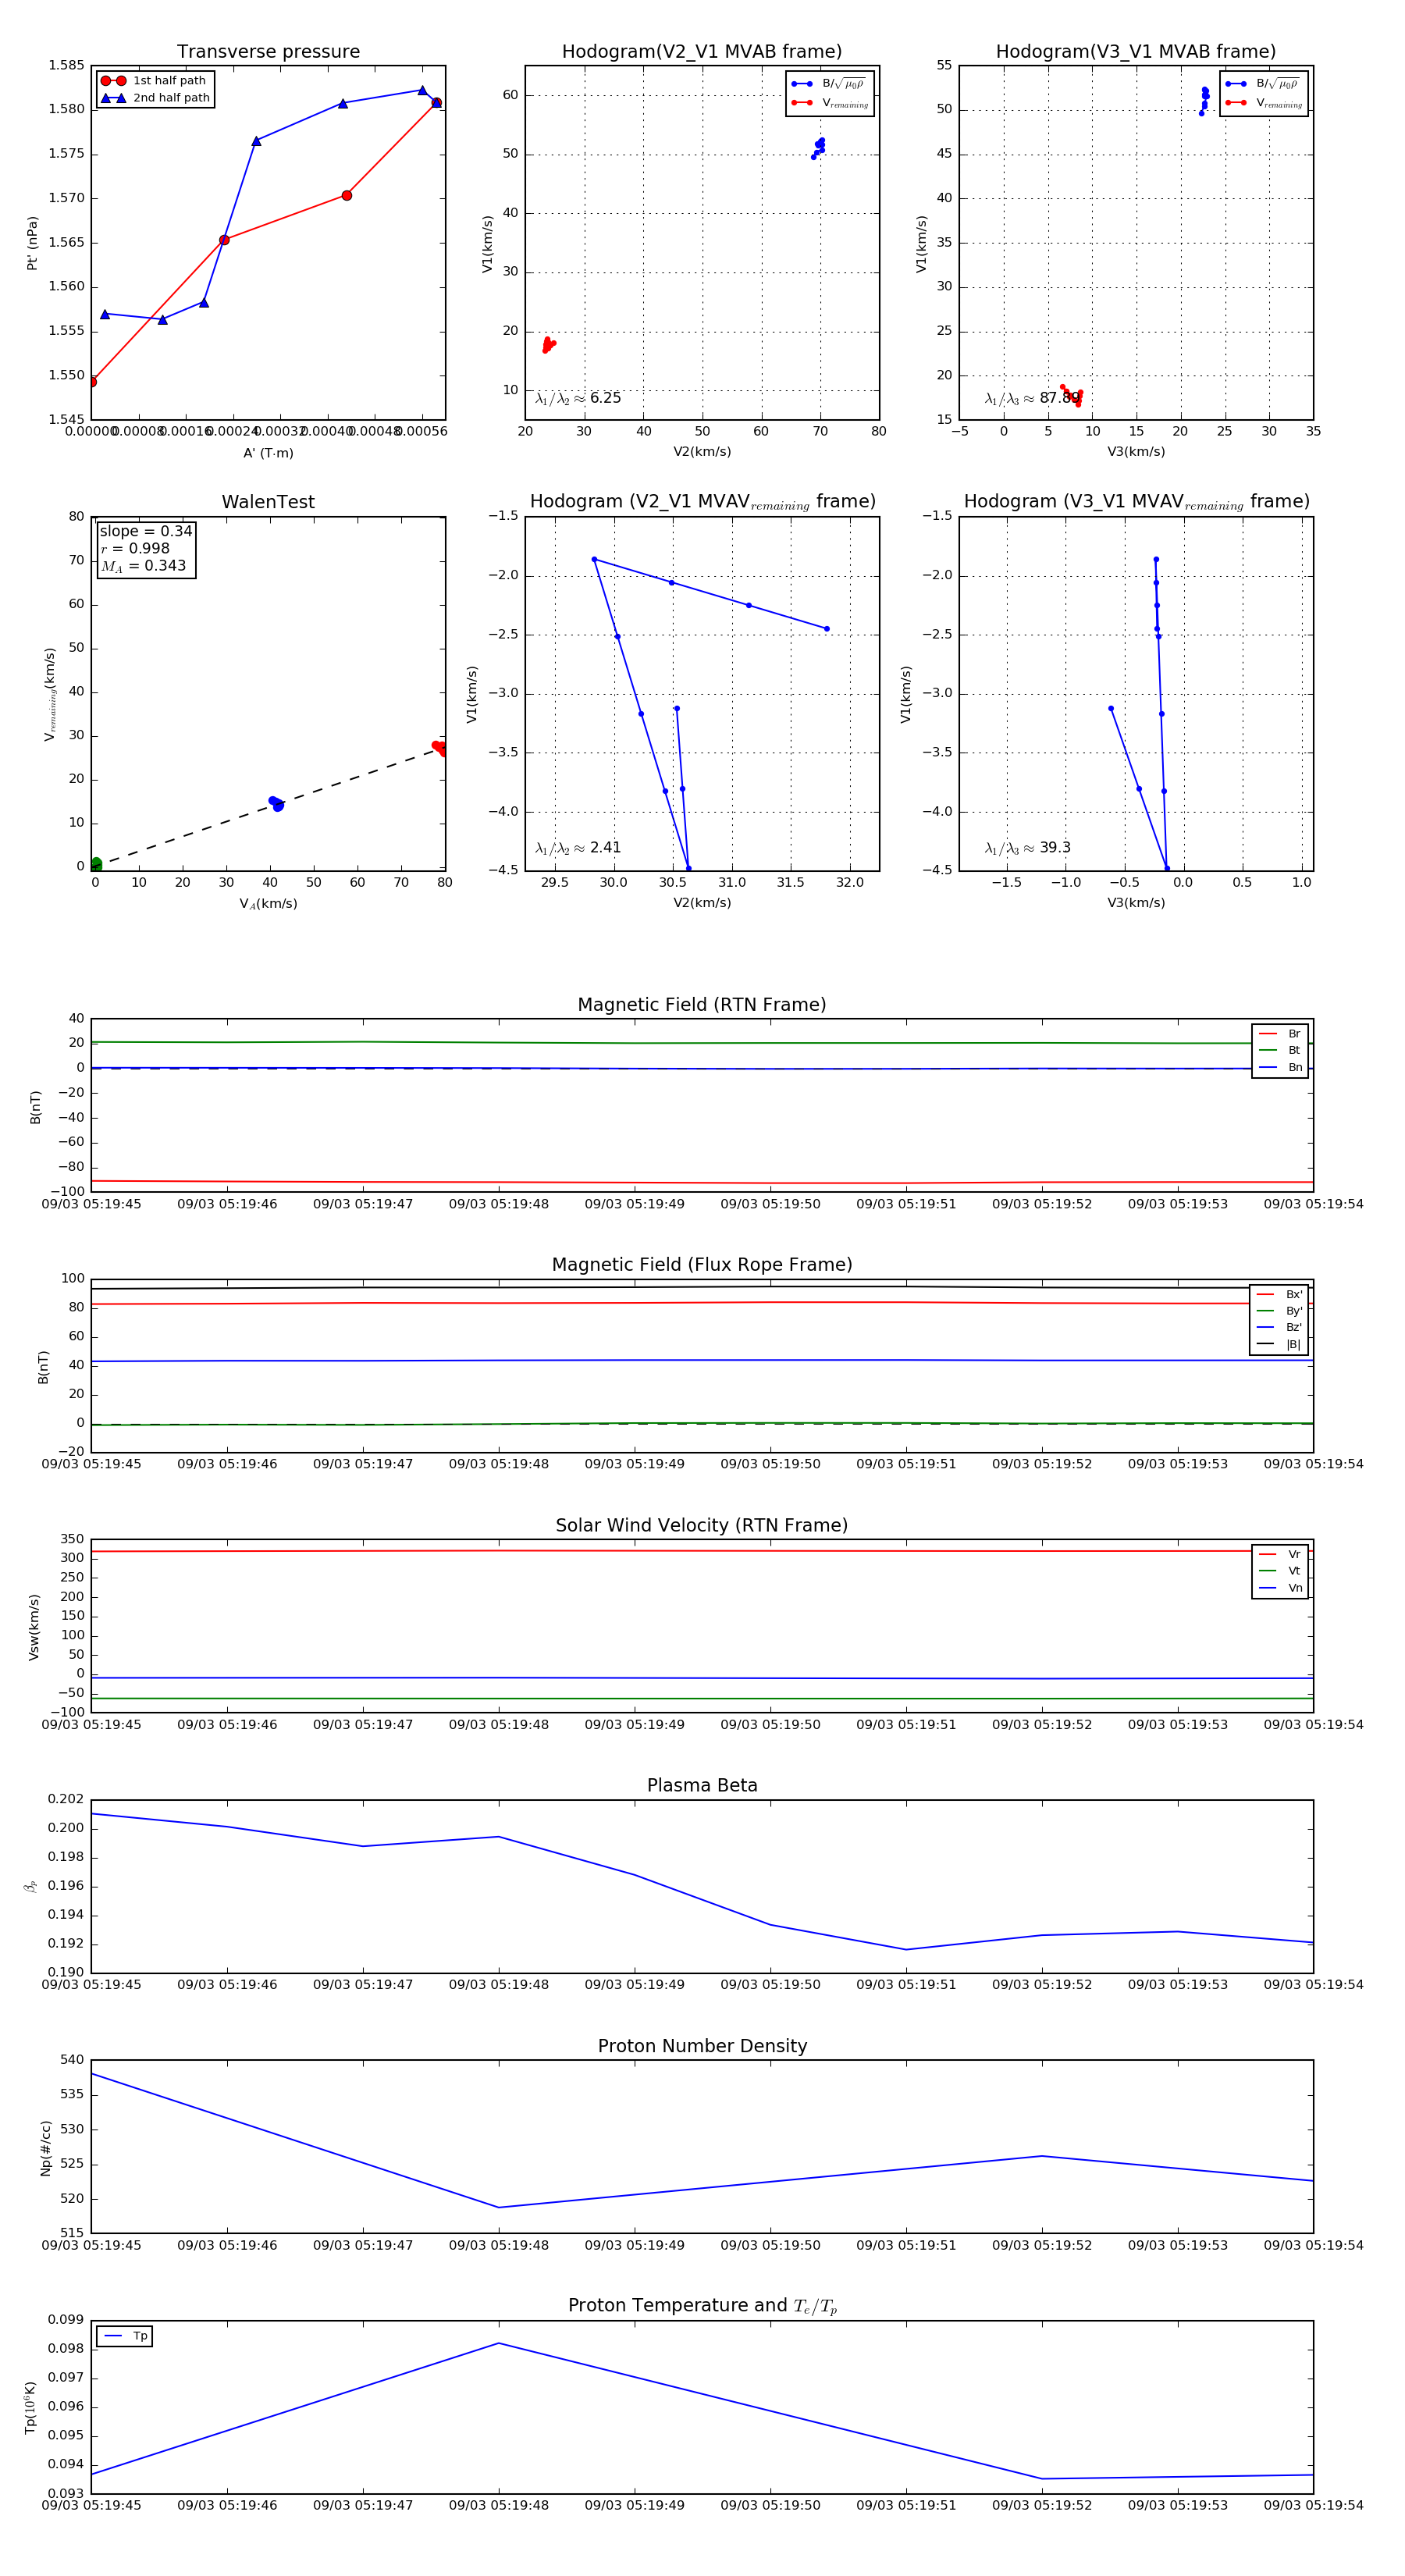The image size is (1405, 2576).
Task: Click '09/03 05:19:52' tick under Proton Number Density
Action: point(1042,2245)
